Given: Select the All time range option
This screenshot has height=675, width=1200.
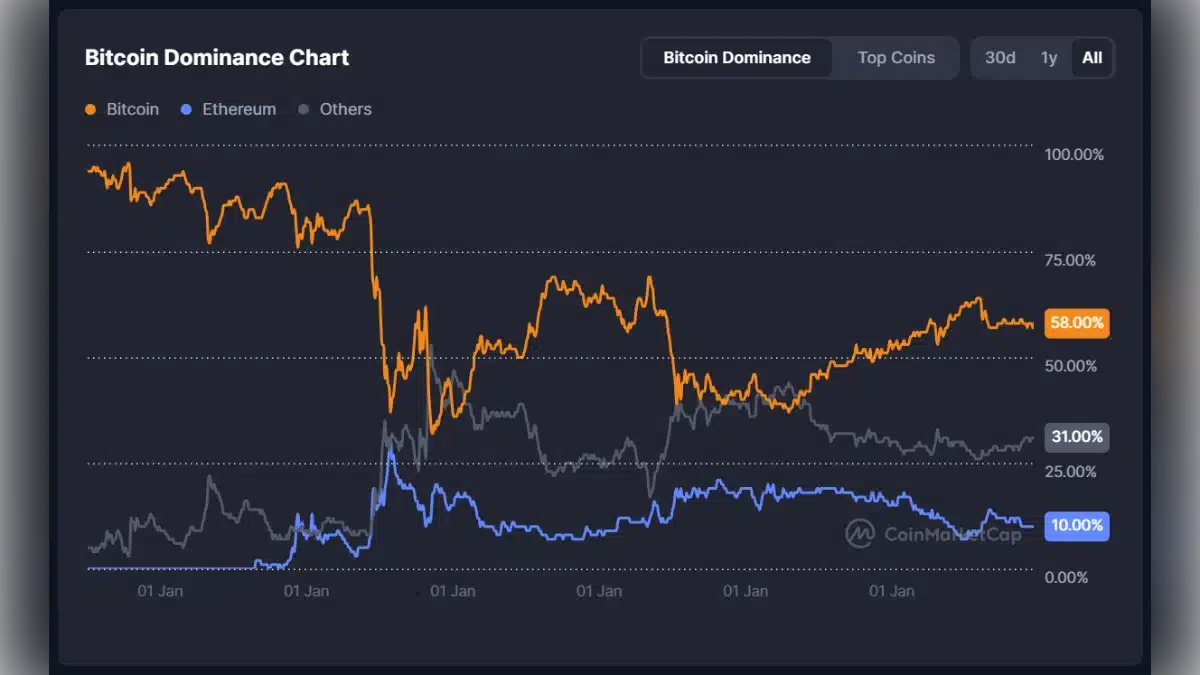Looking at the screenshot, I should point(1091,57).
